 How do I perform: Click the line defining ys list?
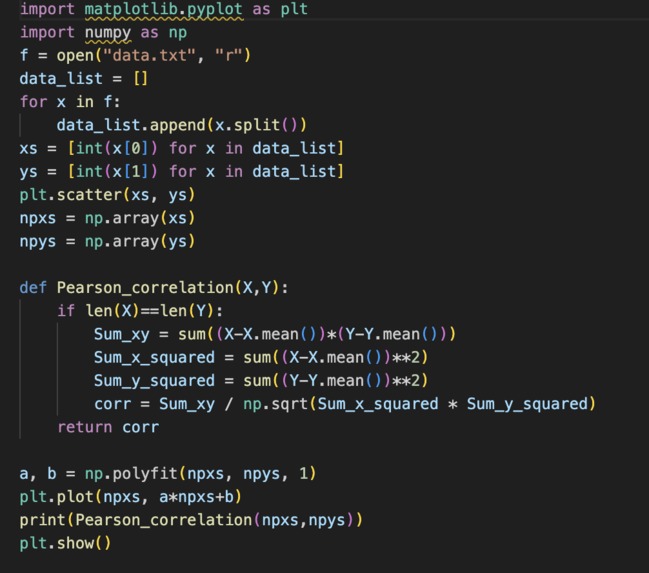coord(182,171)
